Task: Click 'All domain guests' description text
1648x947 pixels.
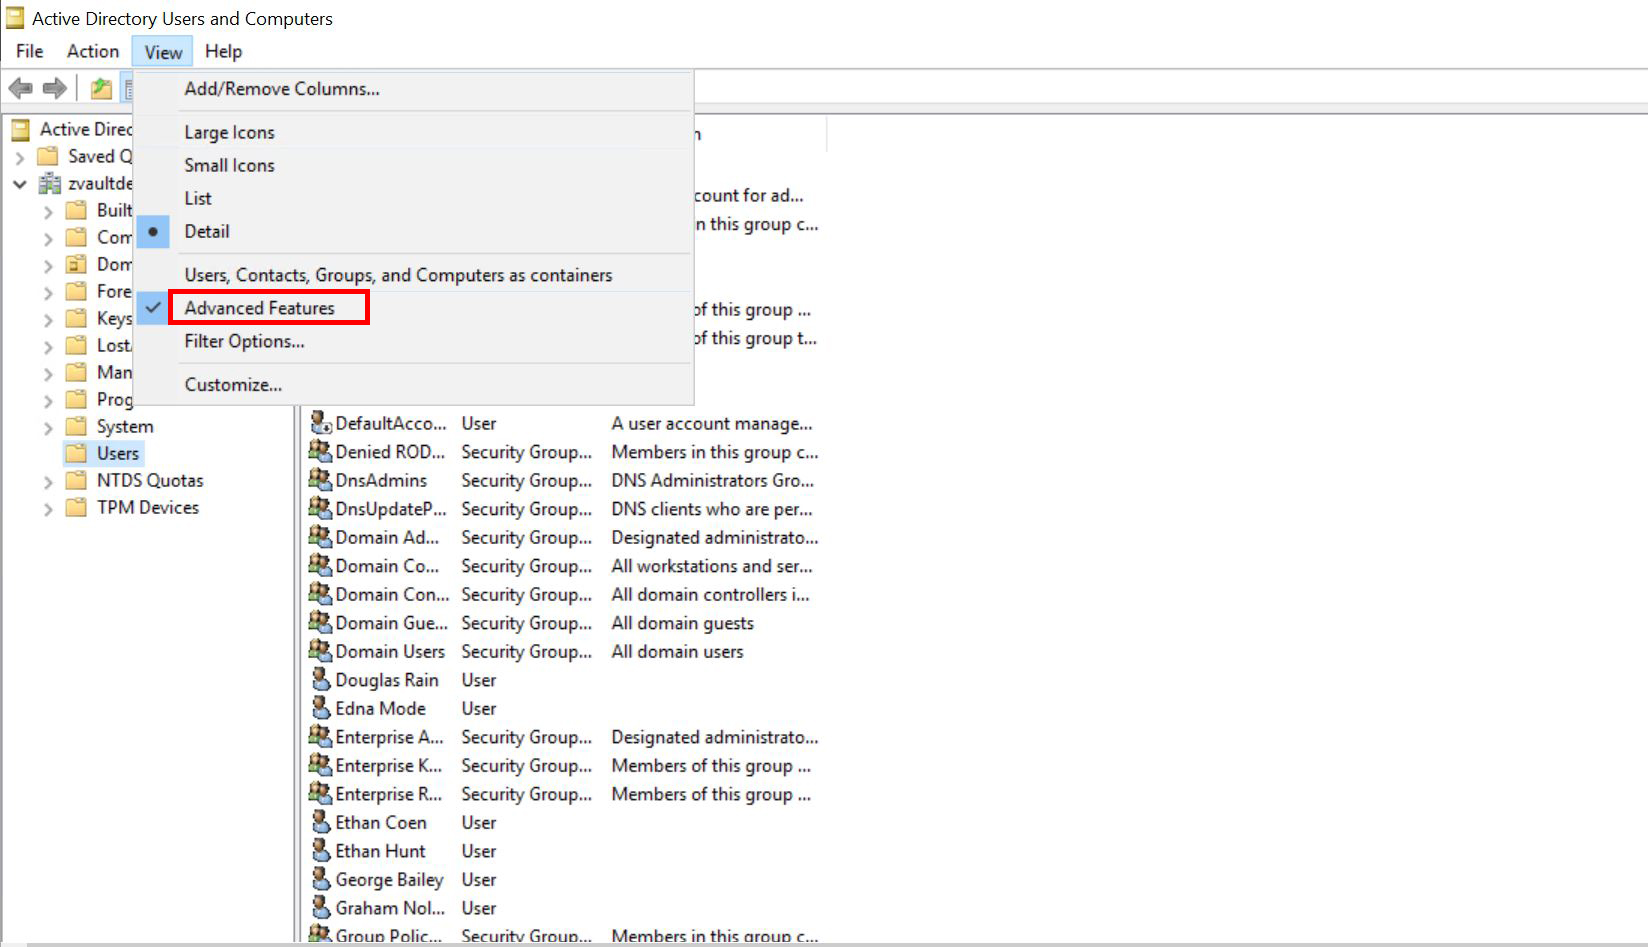Action: click(683, 623)
